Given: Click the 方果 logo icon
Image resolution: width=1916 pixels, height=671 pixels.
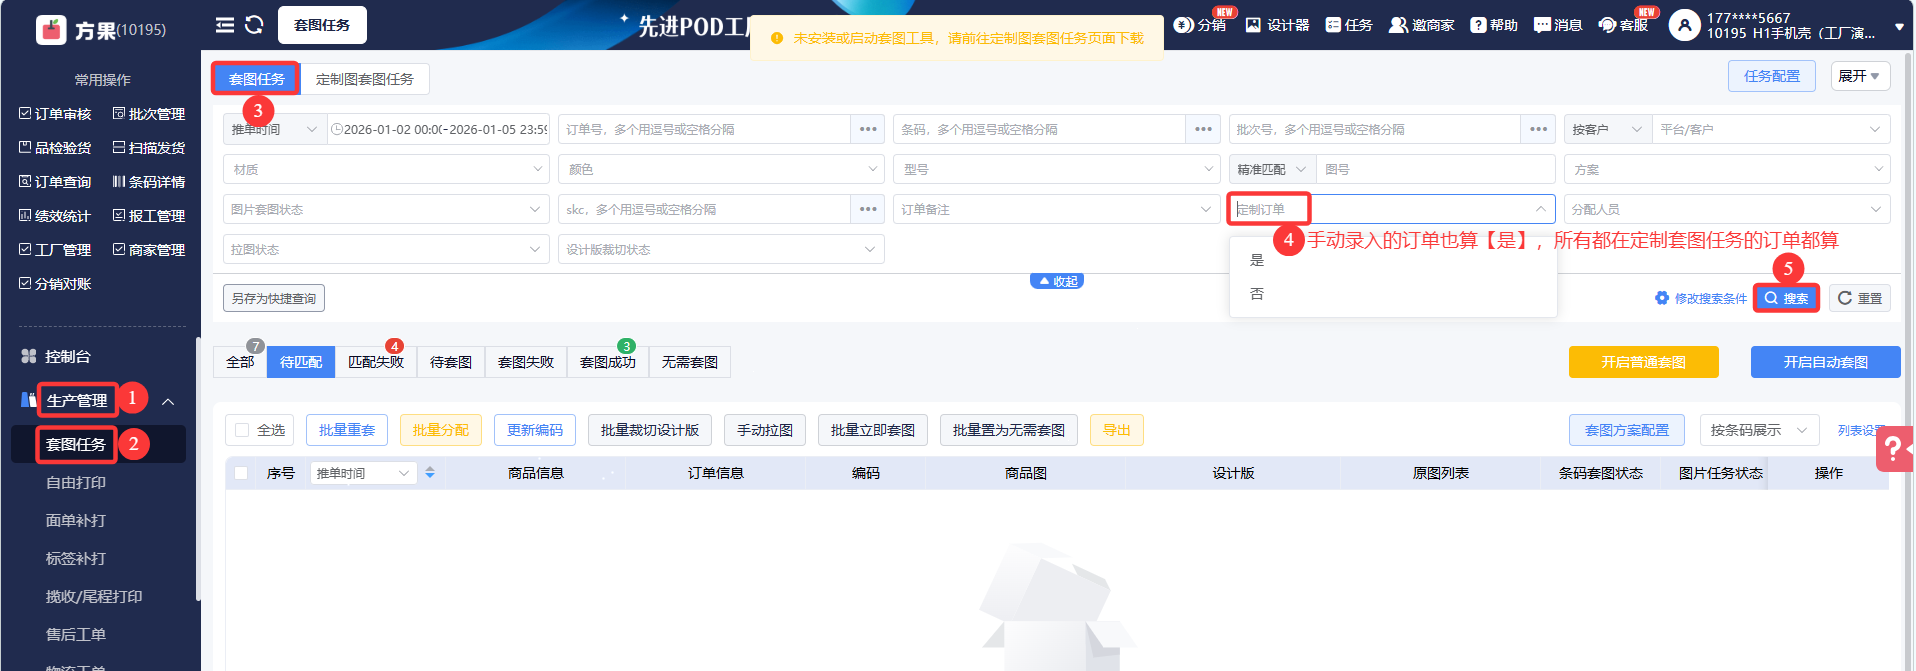Looking at the screenshot, I should [x=51, y=30].
